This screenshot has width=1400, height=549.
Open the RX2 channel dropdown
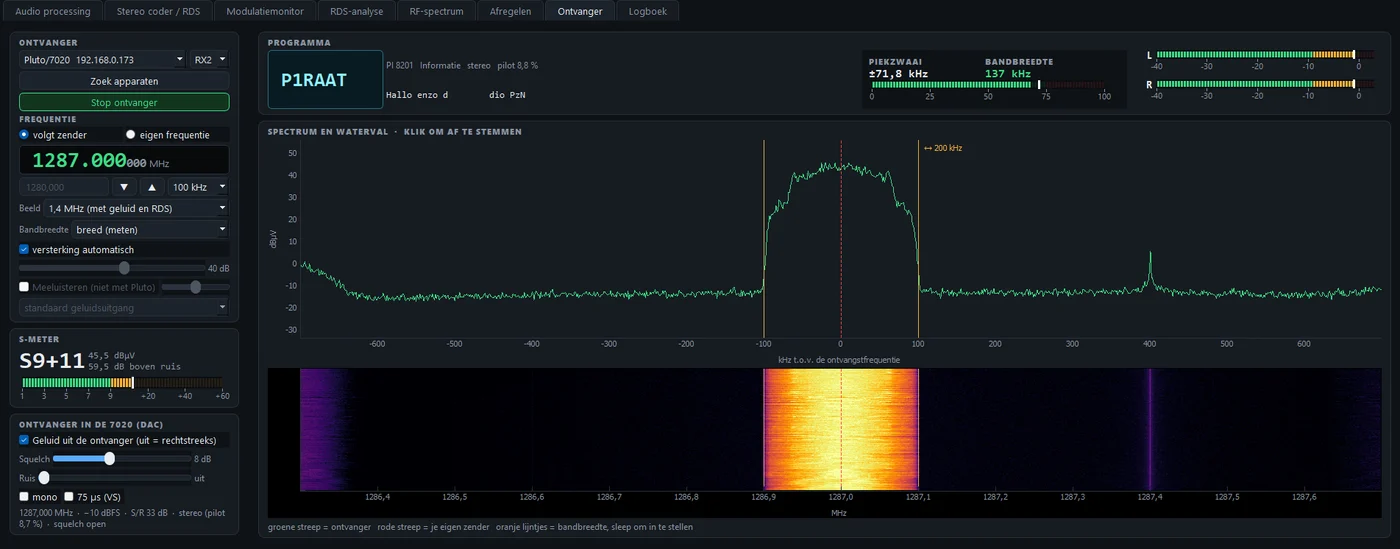pyautogui.click(x=209, y=60)
